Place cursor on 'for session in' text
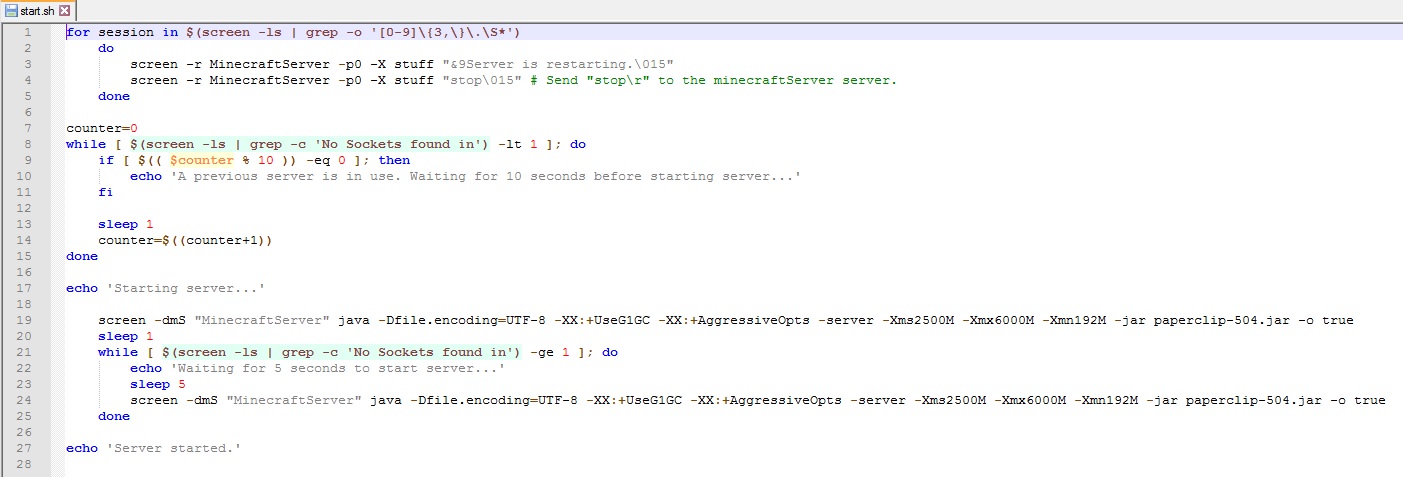The image size is (1403, 477). tap(122, 32)
